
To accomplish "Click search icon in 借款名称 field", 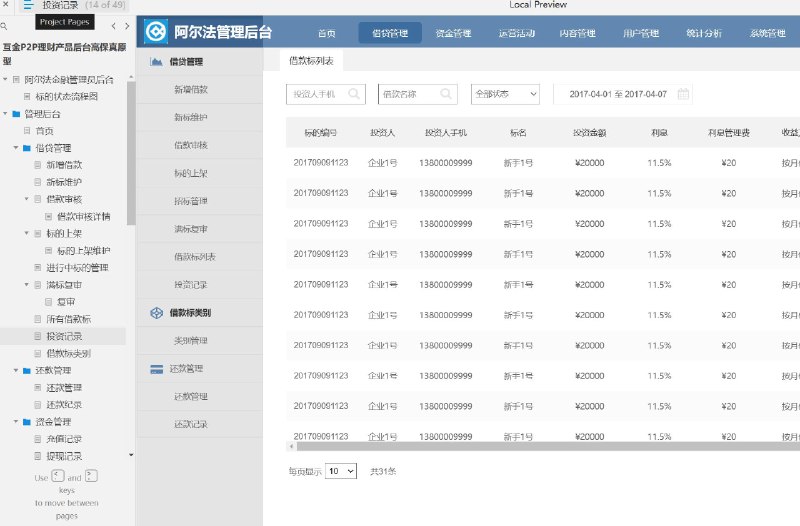I will 445,94.
